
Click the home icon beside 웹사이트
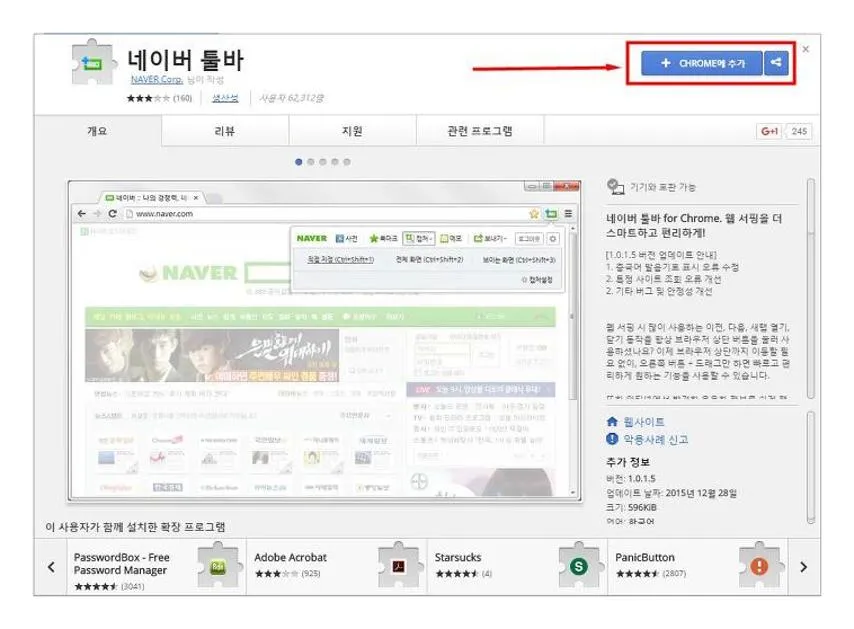click(612, 422)
